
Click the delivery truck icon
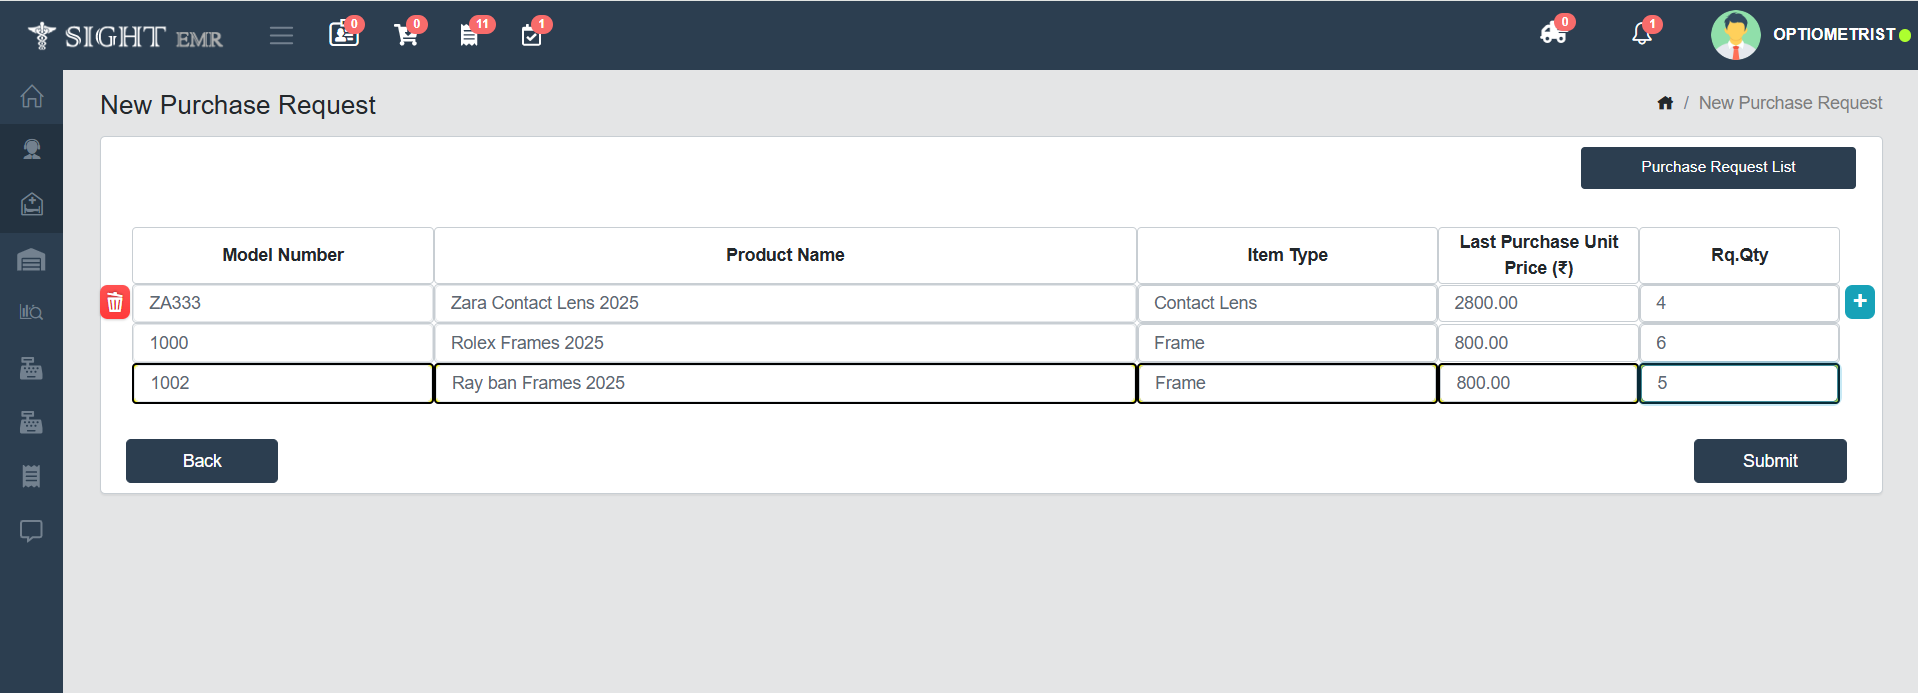click(1552, 34)
